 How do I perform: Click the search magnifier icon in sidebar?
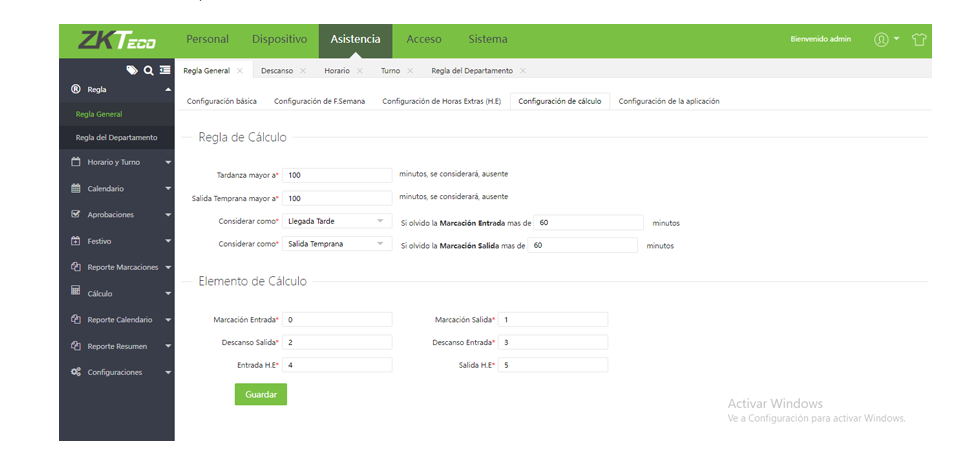148,70
